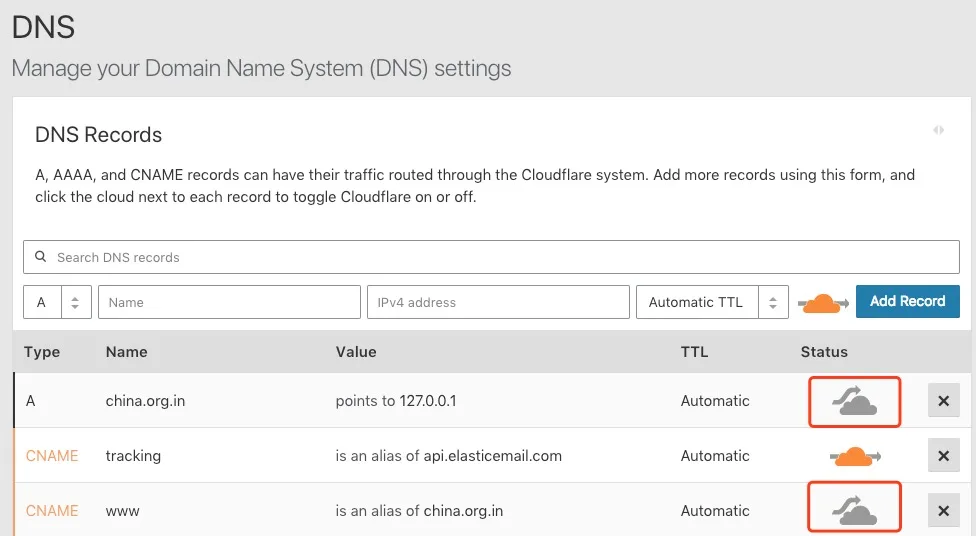Click the Type column header
Image resolution: width=976 pixels, height=536 pixels.
tap(42, 352)
